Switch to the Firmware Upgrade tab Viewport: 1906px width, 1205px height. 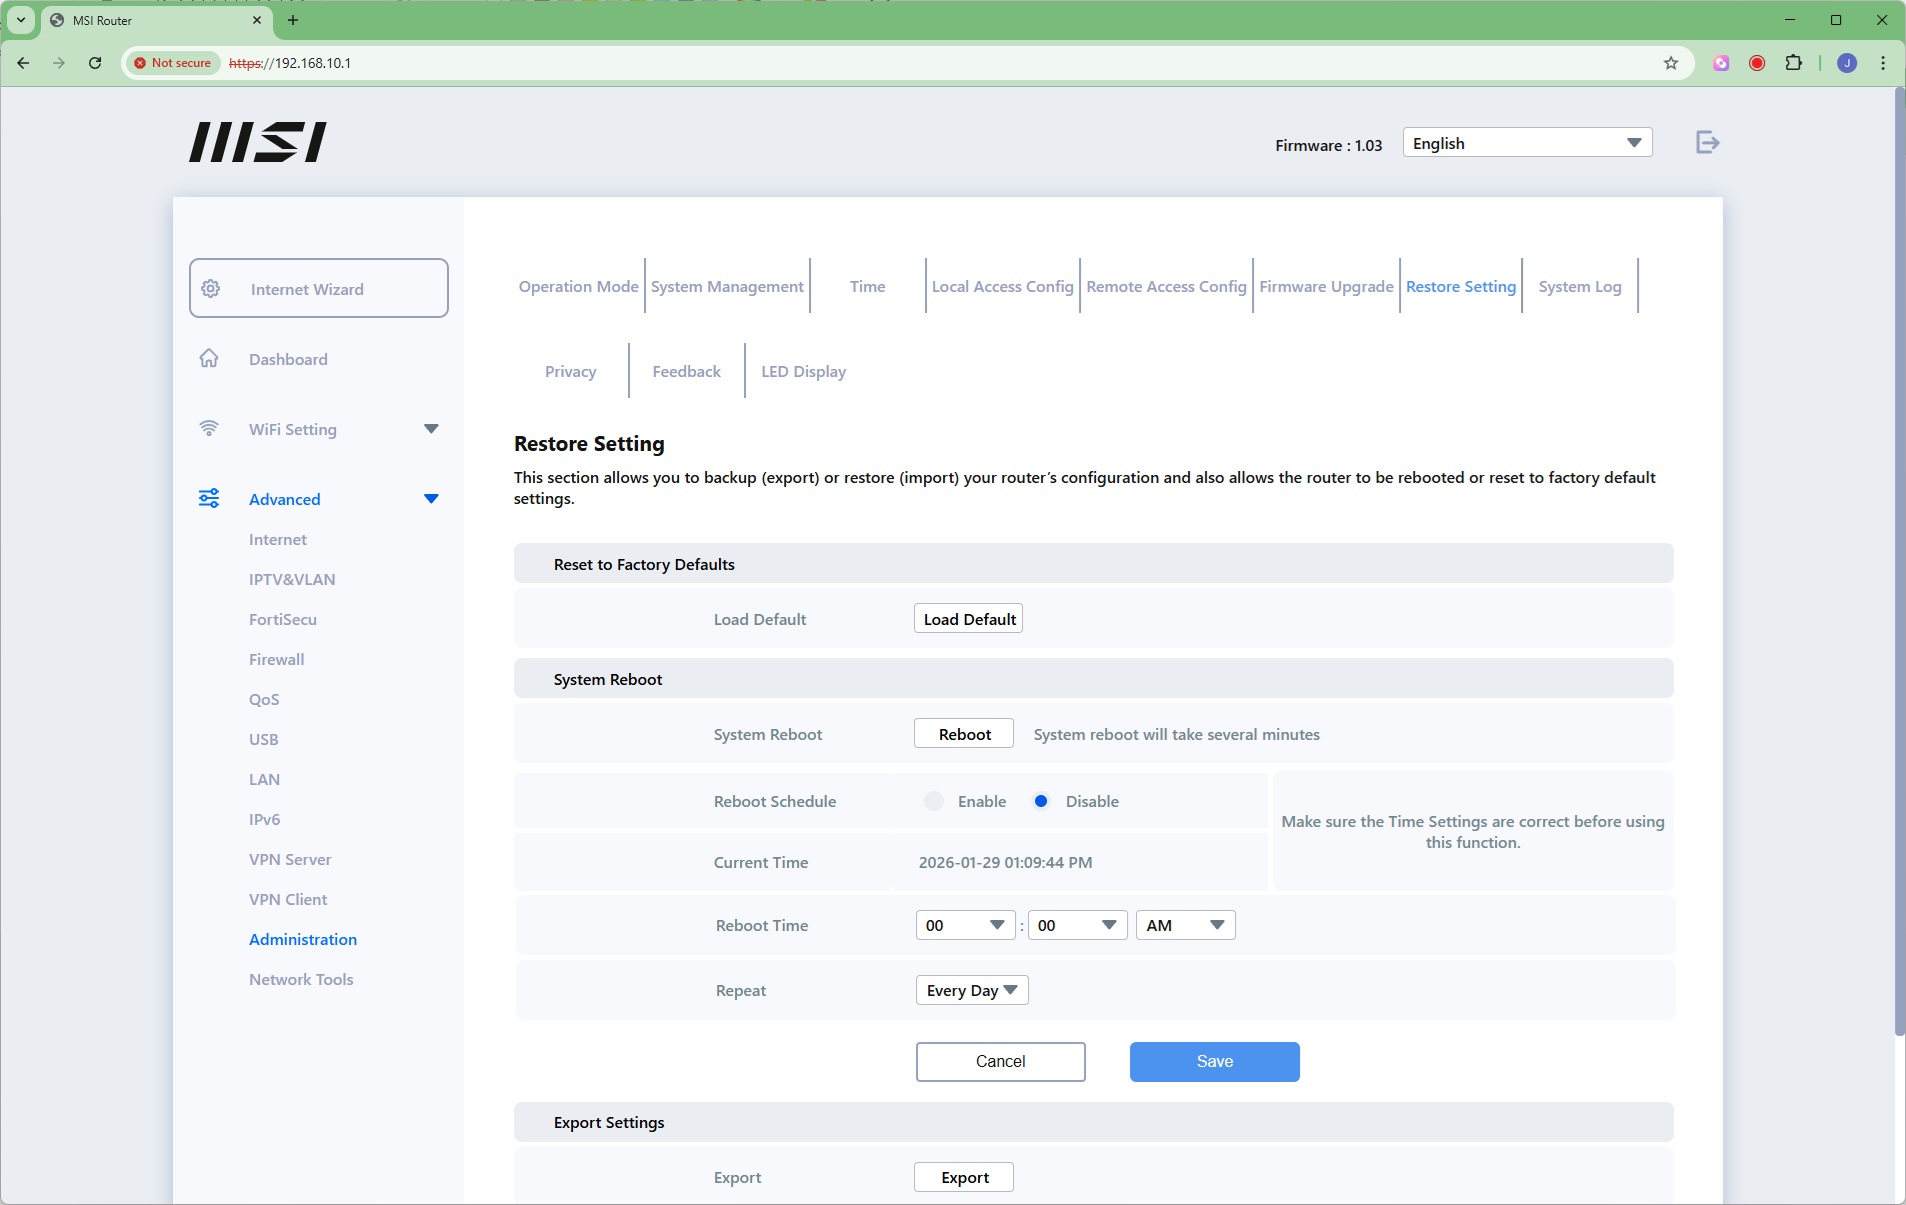1326,287
